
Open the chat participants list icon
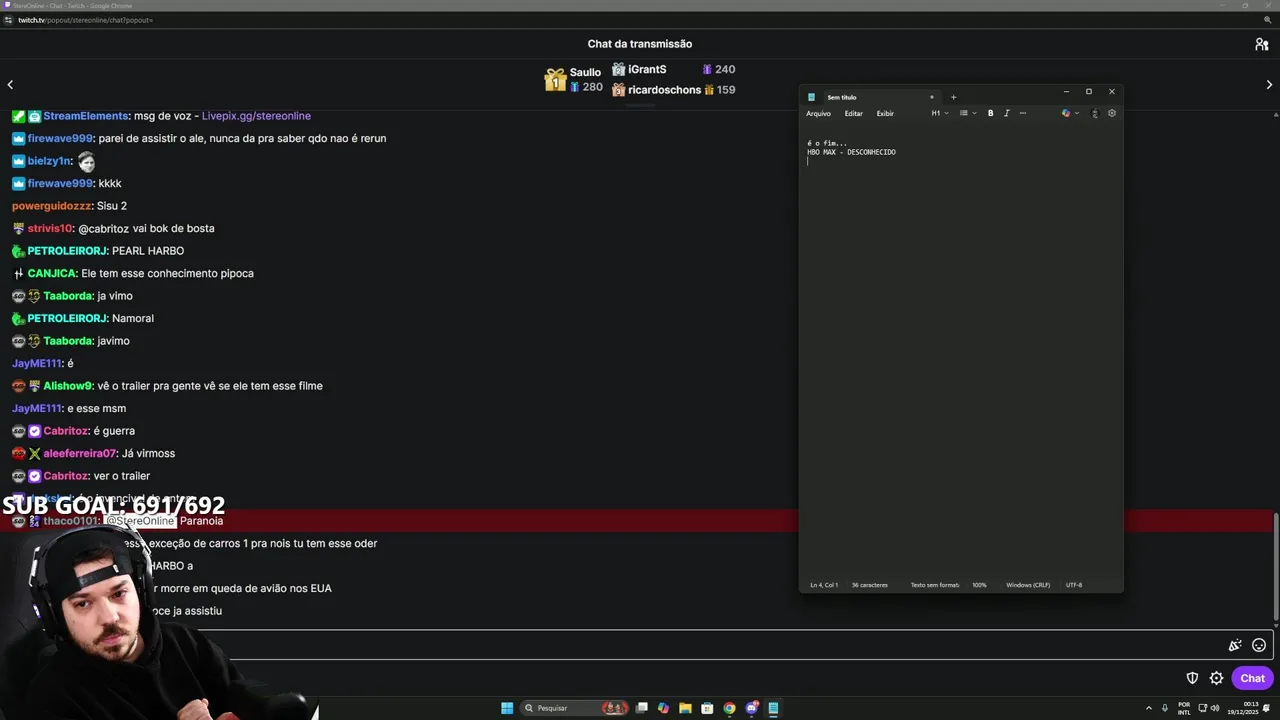tap(1261, 44)
